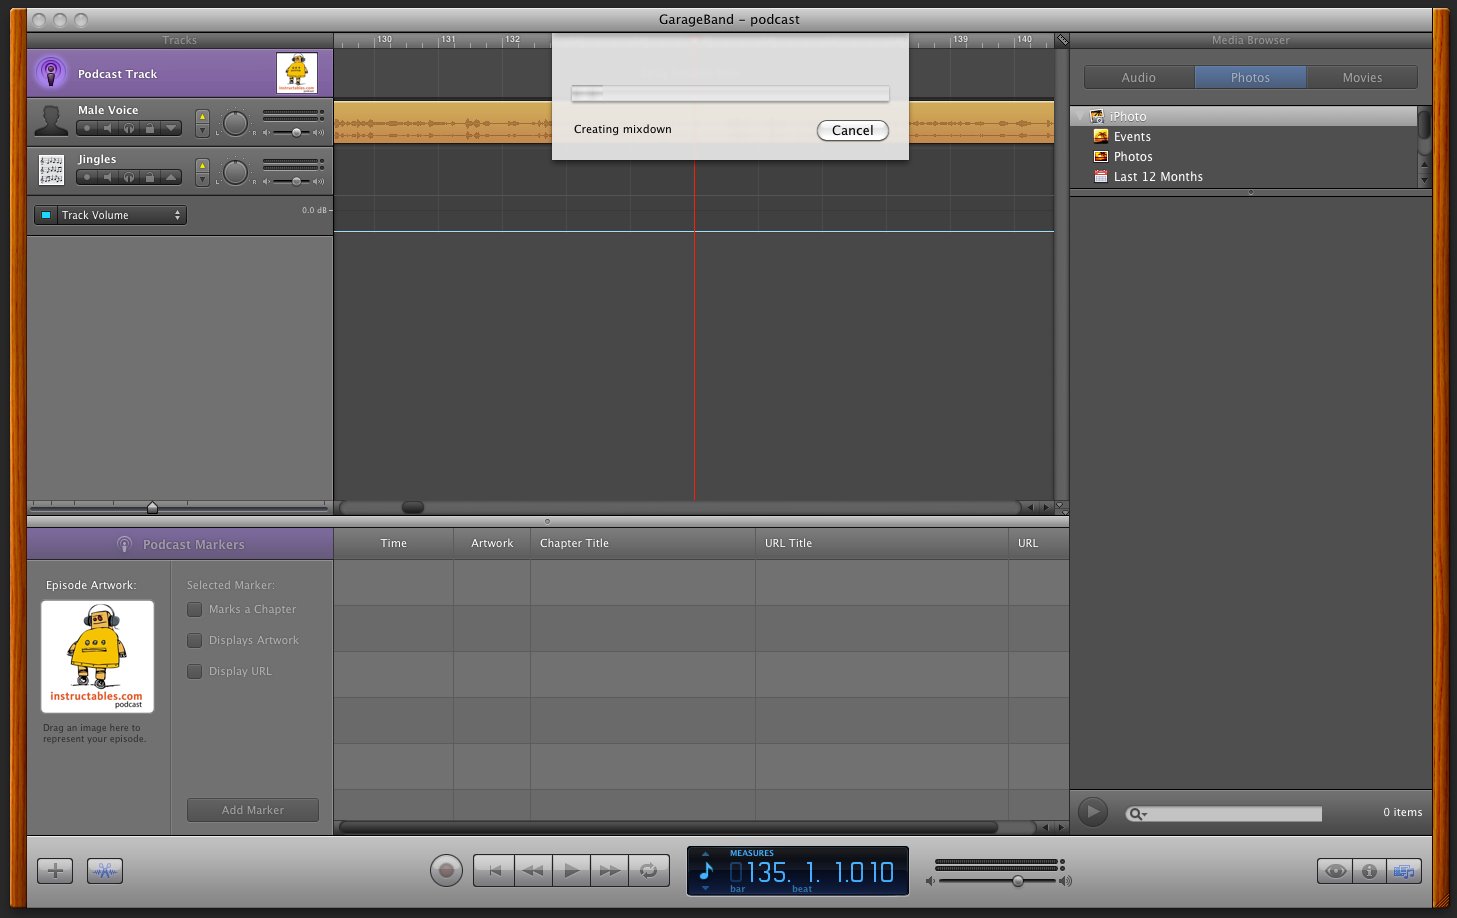Screen dimensions: 1457x918
Task: Add a new track with plus button
Action: tap(55, 871)
